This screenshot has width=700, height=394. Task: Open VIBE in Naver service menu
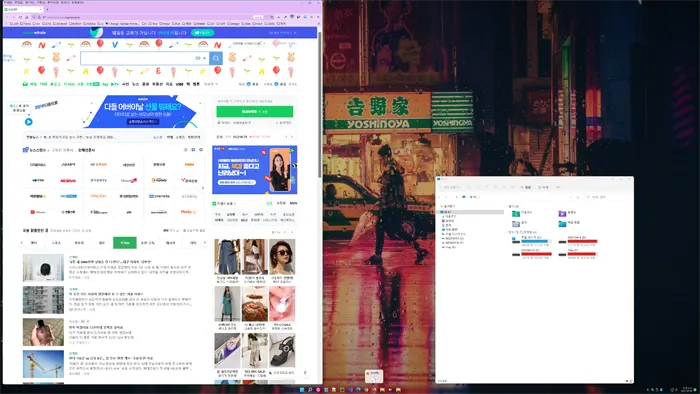(x=179, y=84)
